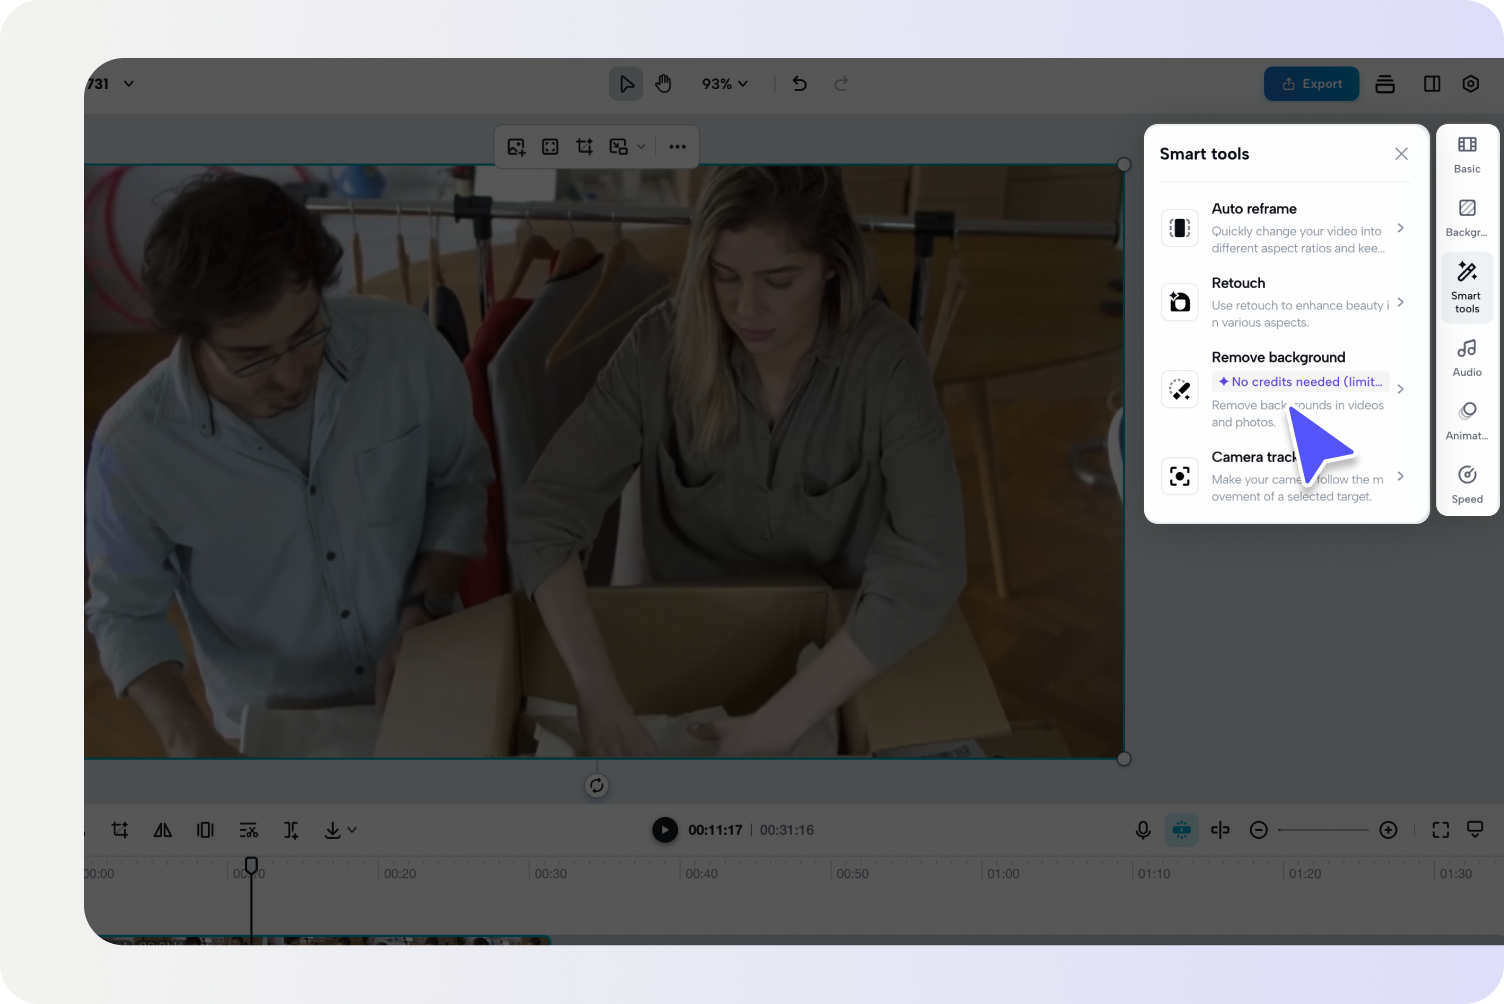Select the flip/mirror tool in timeline toolbar
The width and height of the screenshot is (1504, 1004).
(x=162, y=830)
